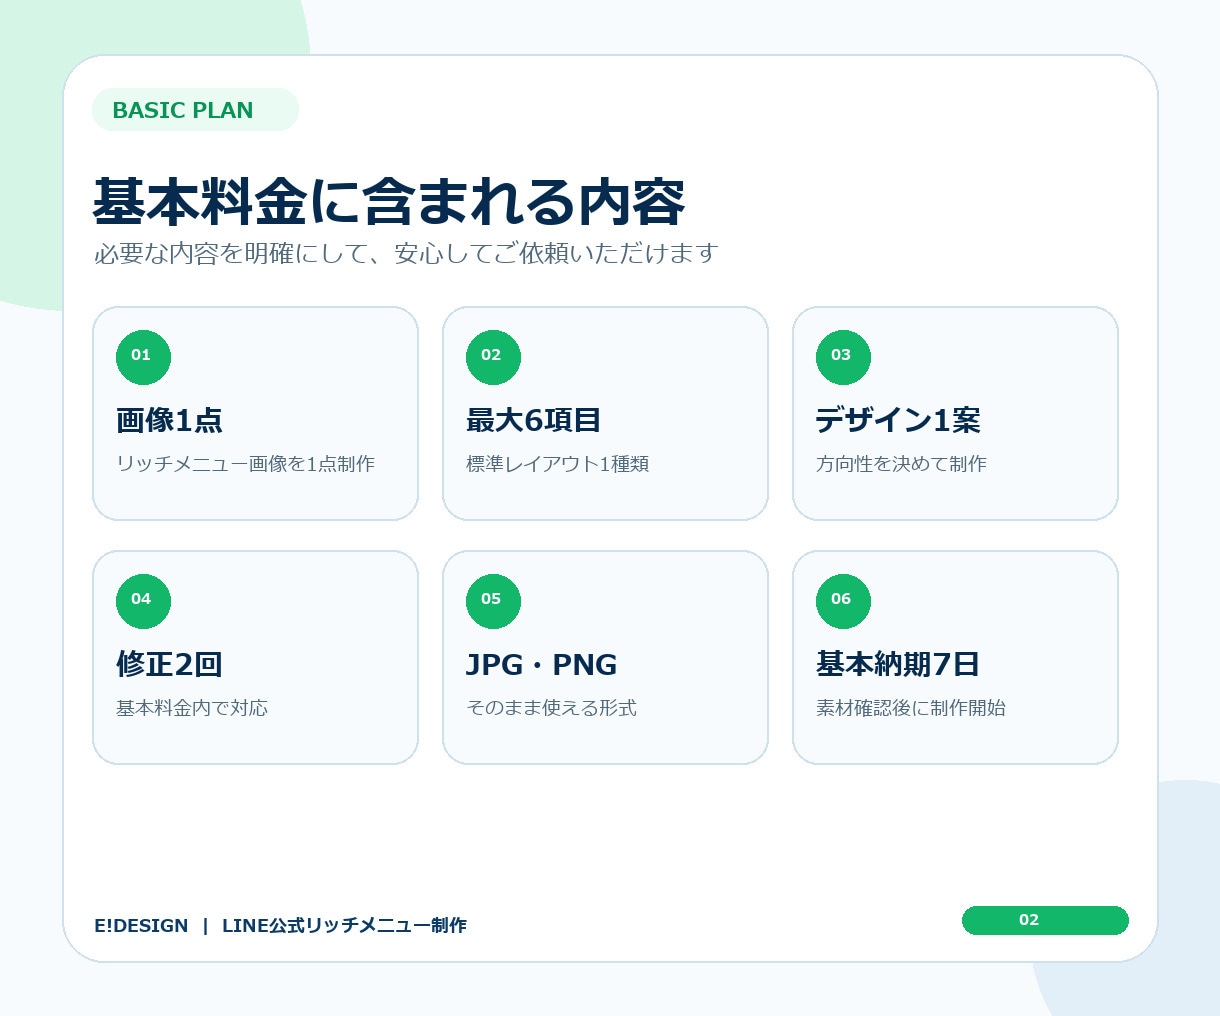
Task: Click the デザイン1案 card title
Action: click(898, 420)
